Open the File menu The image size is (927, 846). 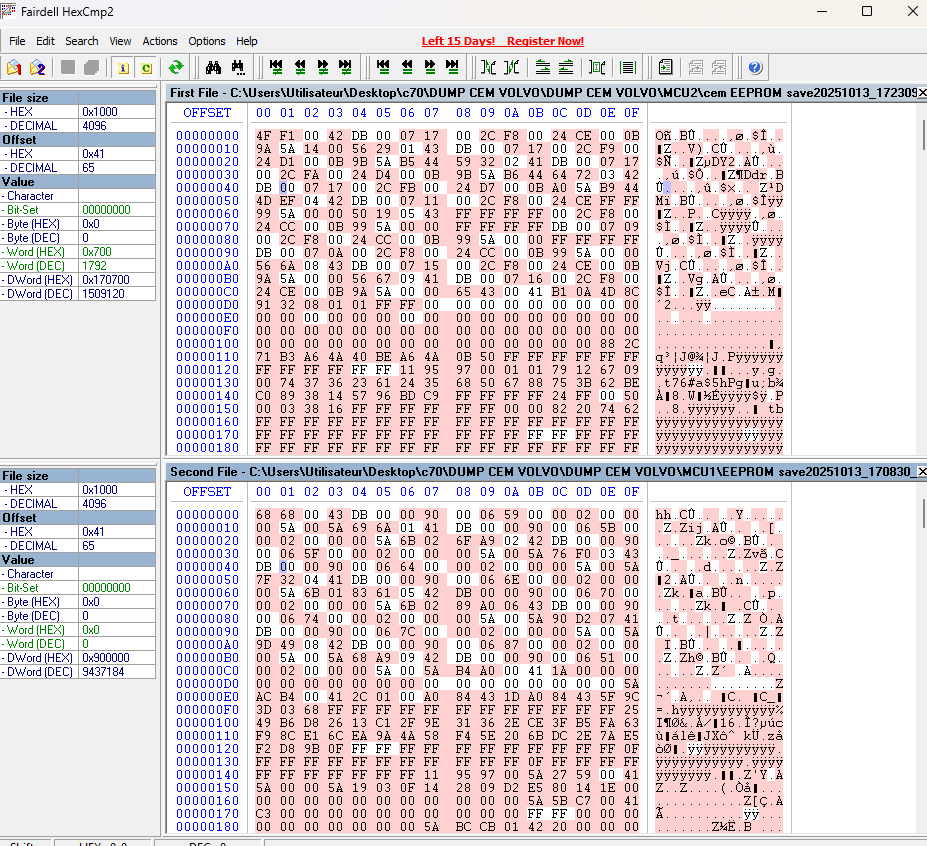click(x=17, y=41)
